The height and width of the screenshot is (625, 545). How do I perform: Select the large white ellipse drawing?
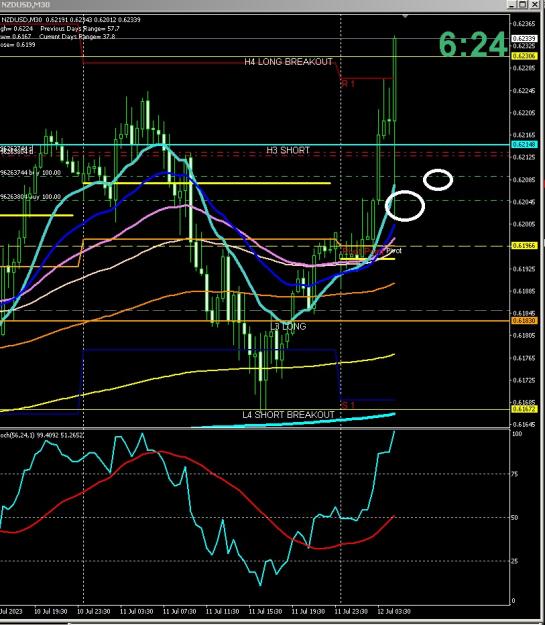[x=405, y=205]
